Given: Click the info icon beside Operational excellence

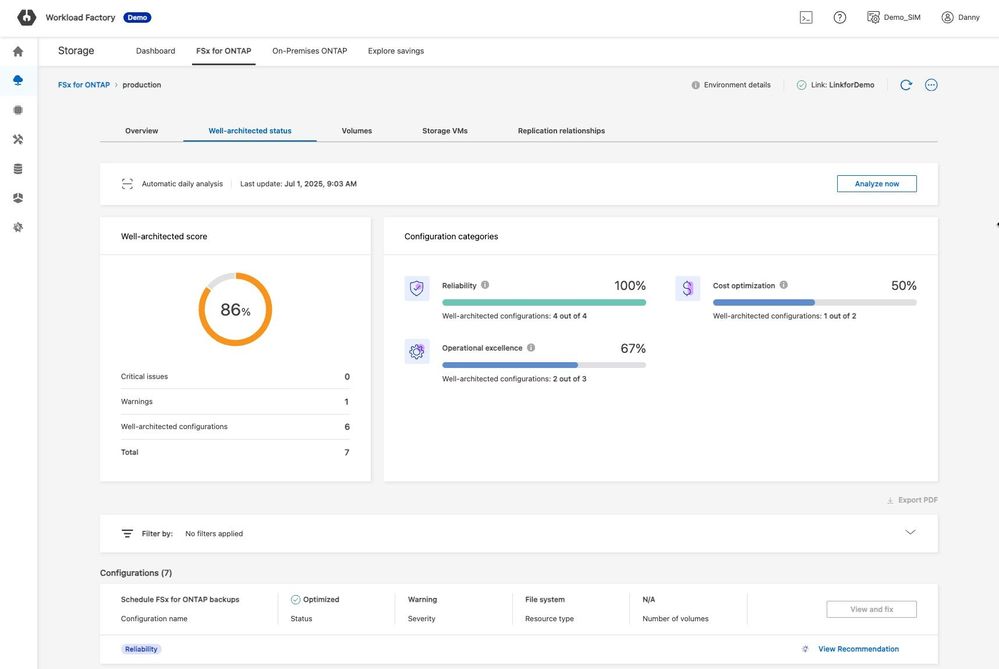Looking at the screenshot, I should tap(531, 348).
